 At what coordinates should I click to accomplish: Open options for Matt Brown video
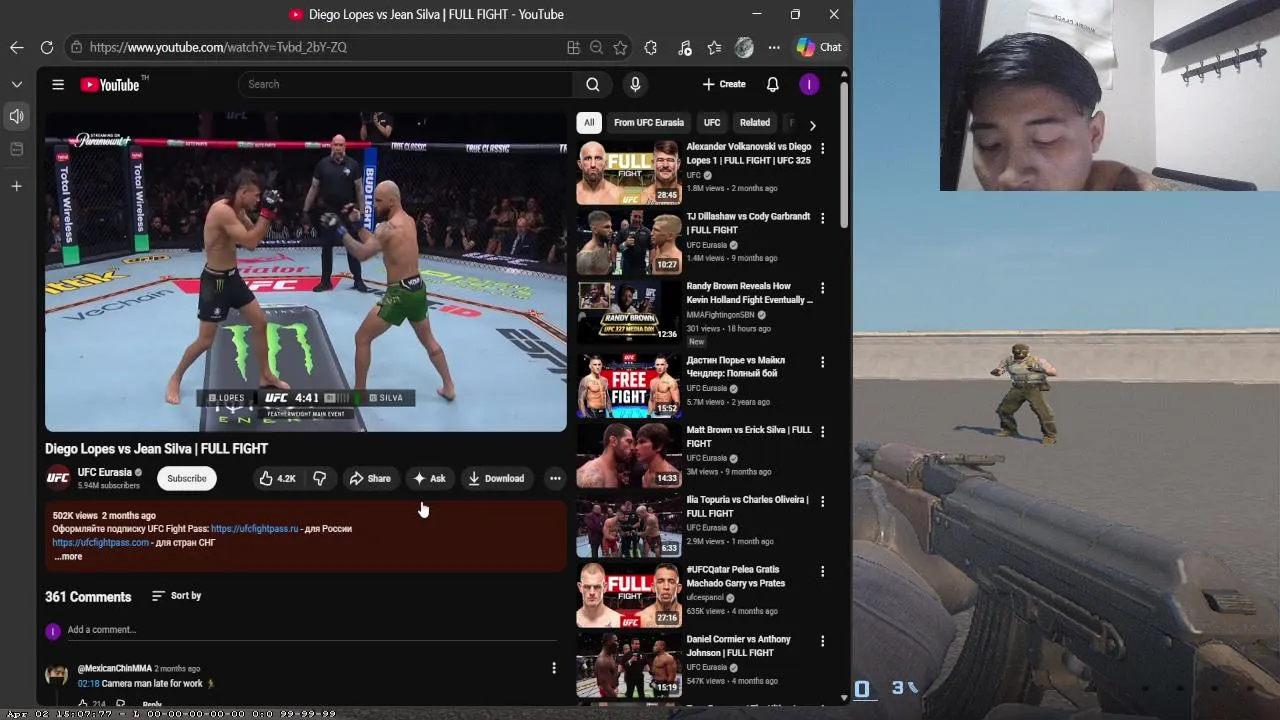click(x=823, y=432)
